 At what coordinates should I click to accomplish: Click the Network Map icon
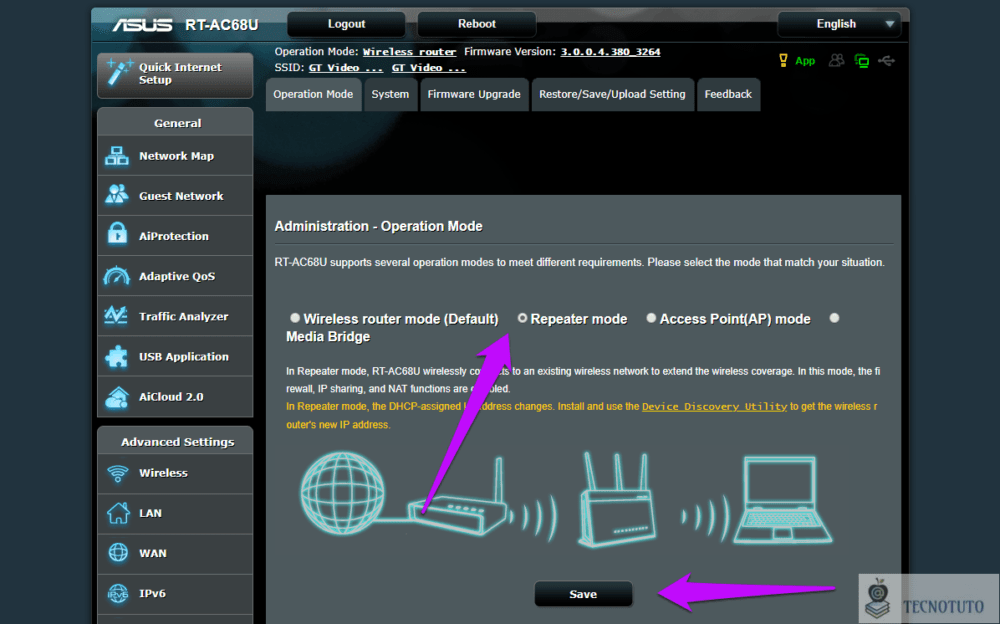[x=117, y=156]
